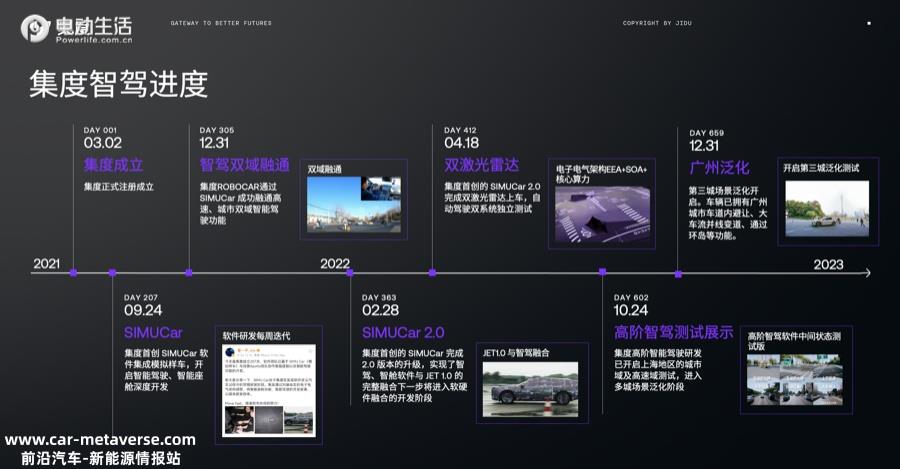Viewport: 900px width, 469px height.
Task: Click the 2022 year label on timeline
Action: tap(335, 263)
